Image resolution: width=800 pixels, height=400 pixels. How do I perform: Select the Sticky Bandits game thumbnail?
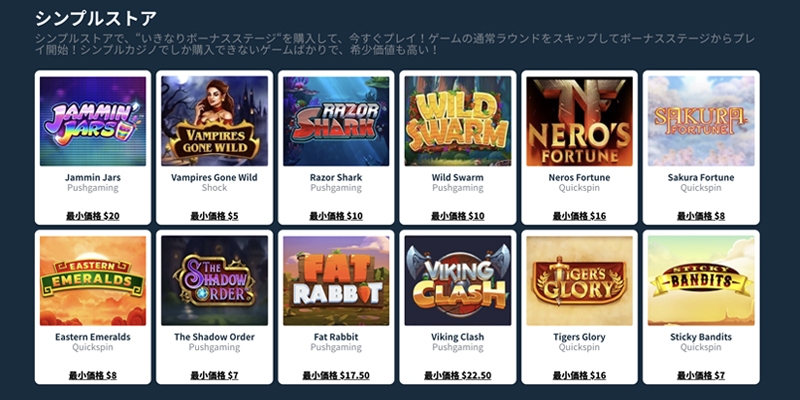click(x=701, y=281)
